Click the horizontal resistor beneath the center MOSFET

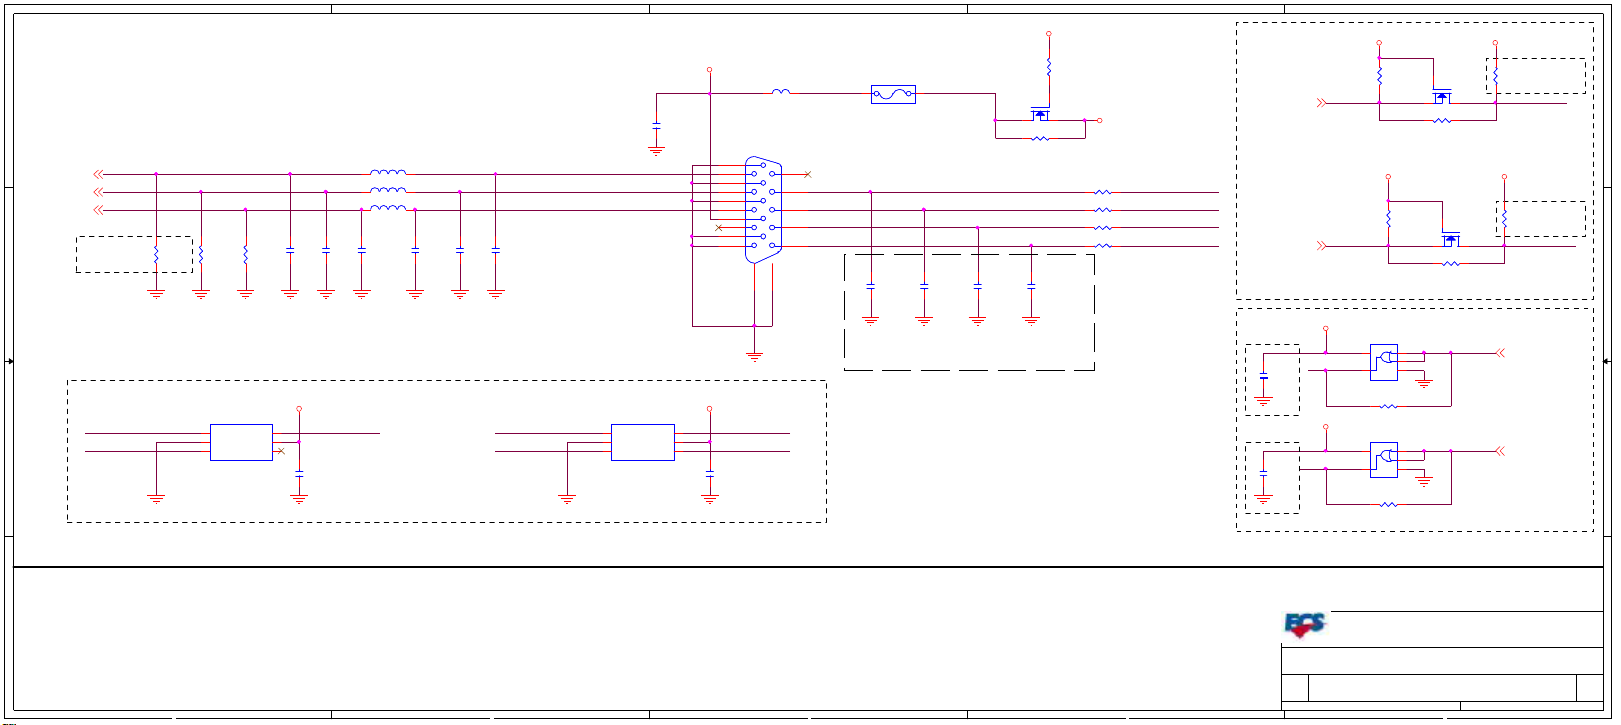click(1040, 138)
